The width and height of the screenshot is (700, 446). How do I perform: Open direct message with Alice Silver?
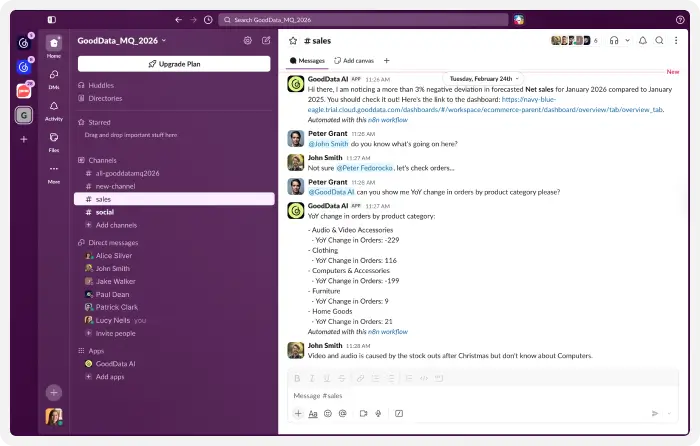pyautogui.click(x=114, y=256)
